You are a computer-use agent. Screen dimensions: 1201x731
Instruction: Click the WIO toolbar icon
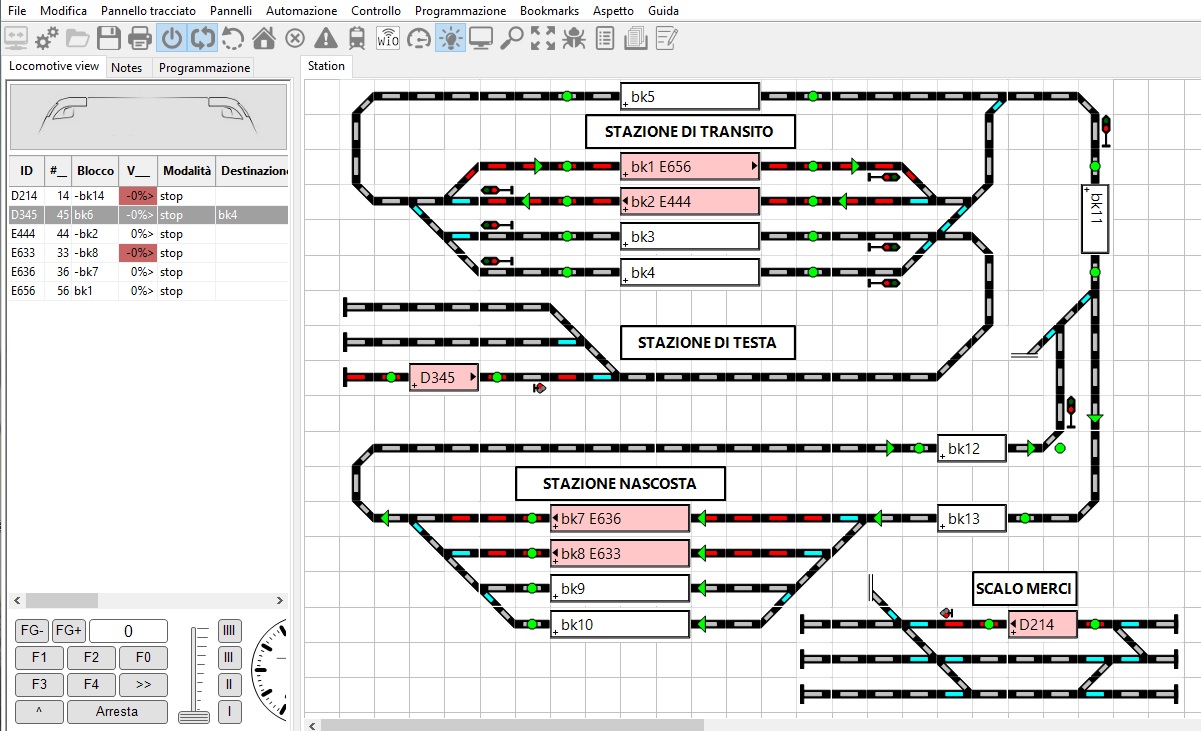pyautogui.click(x=388, y=39)
